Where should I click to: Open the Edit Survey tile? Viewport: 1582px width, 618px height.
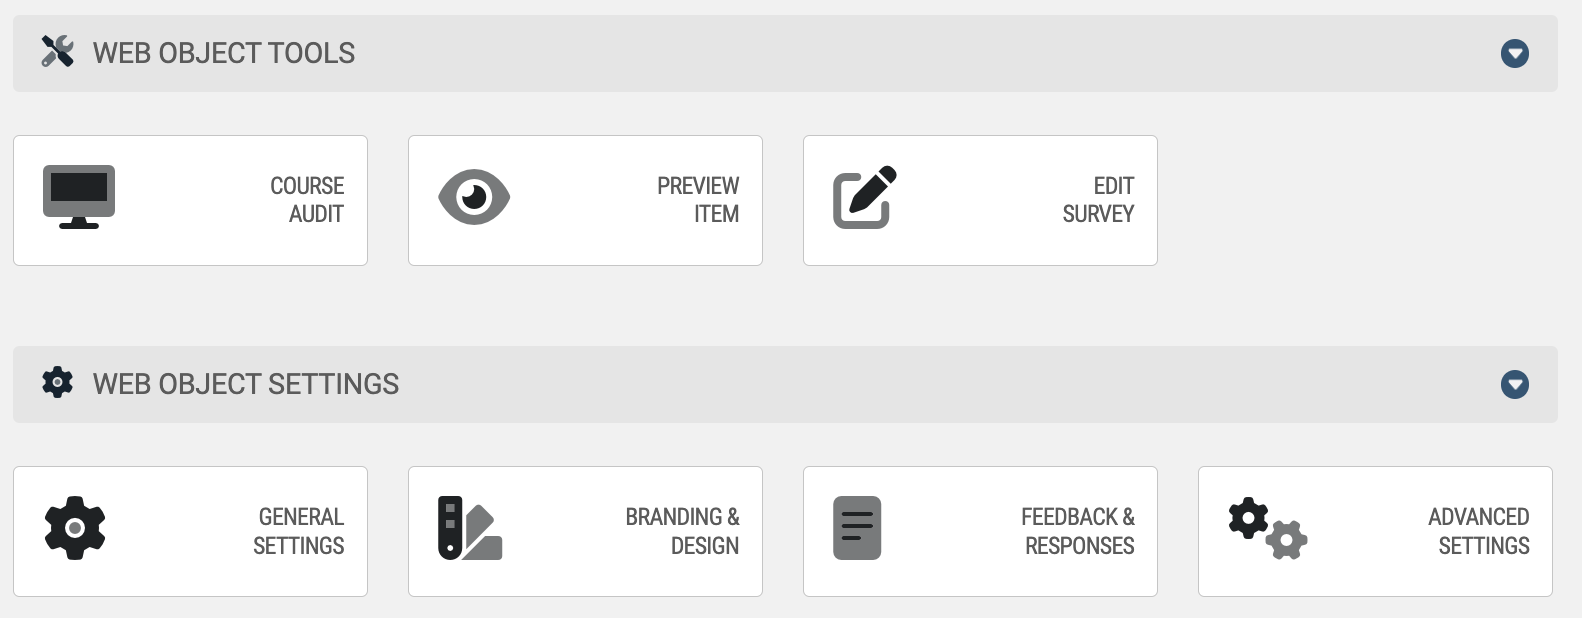[x=980, y=200]
